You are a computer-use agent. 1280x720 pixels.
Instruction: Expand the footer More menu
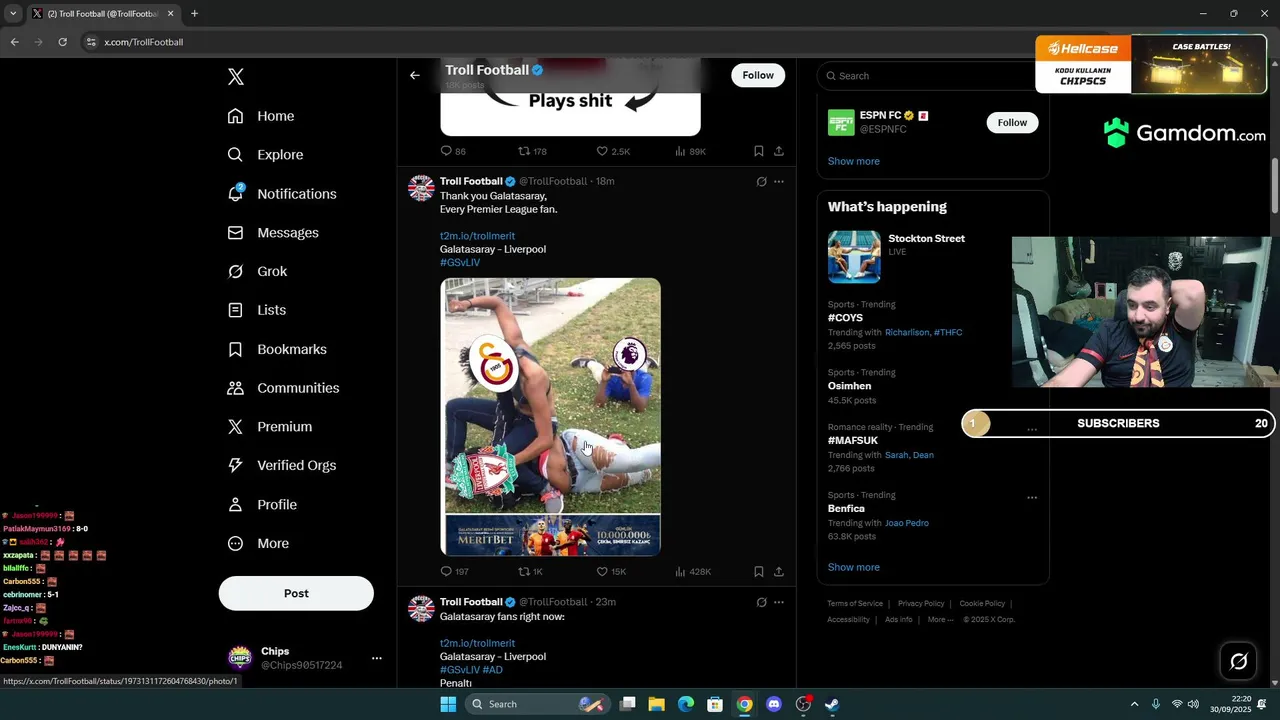(x=939, y=620)
